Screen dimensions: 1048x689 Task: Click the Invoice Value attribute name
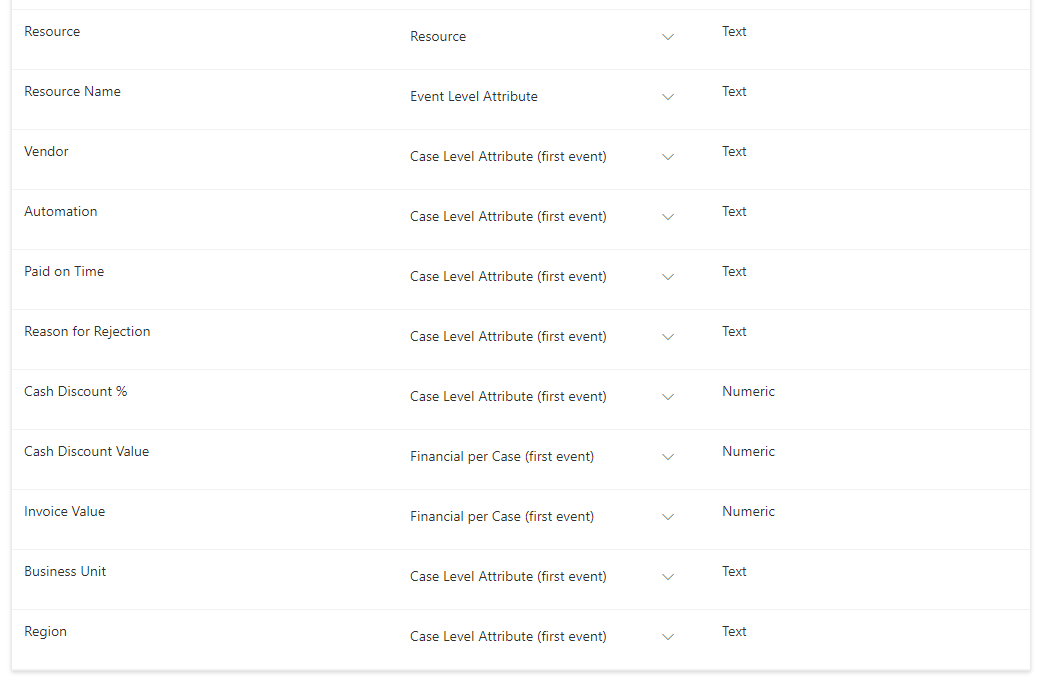(x=64, y=512)
